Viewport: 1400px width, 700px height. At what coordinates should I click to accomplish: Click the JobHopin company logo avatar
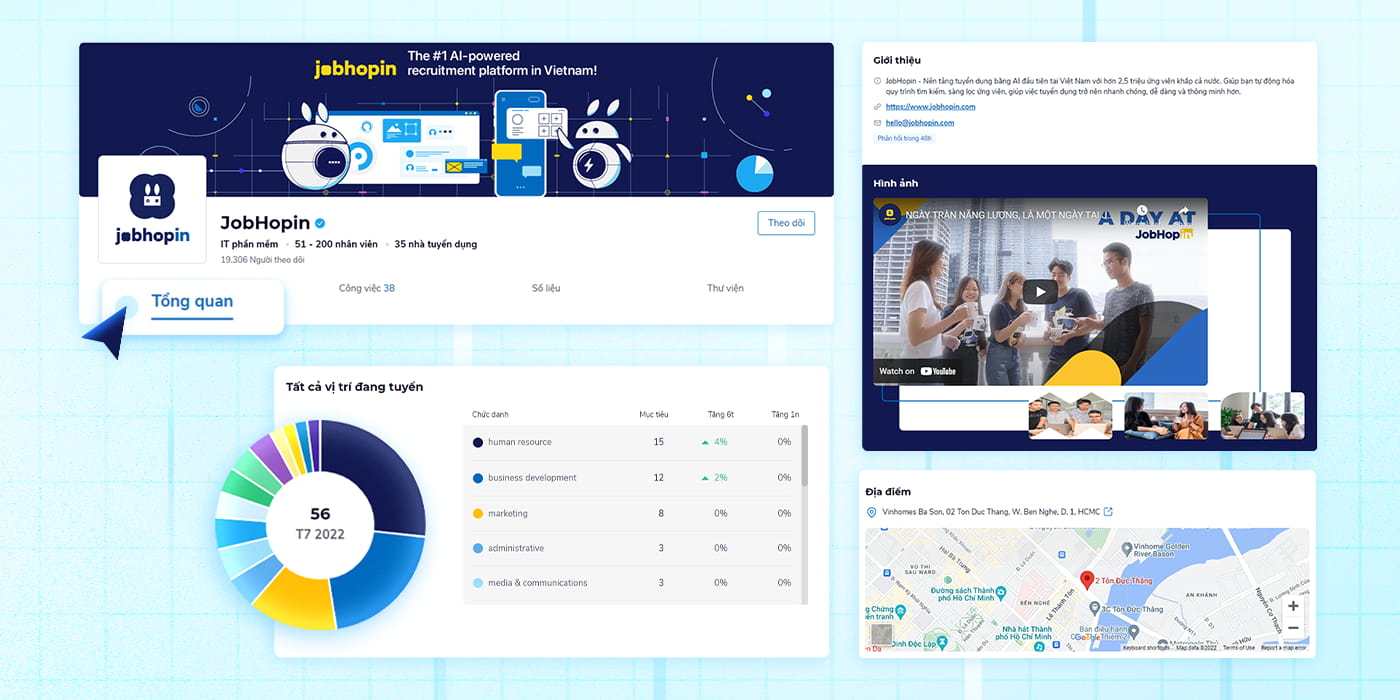152,210
